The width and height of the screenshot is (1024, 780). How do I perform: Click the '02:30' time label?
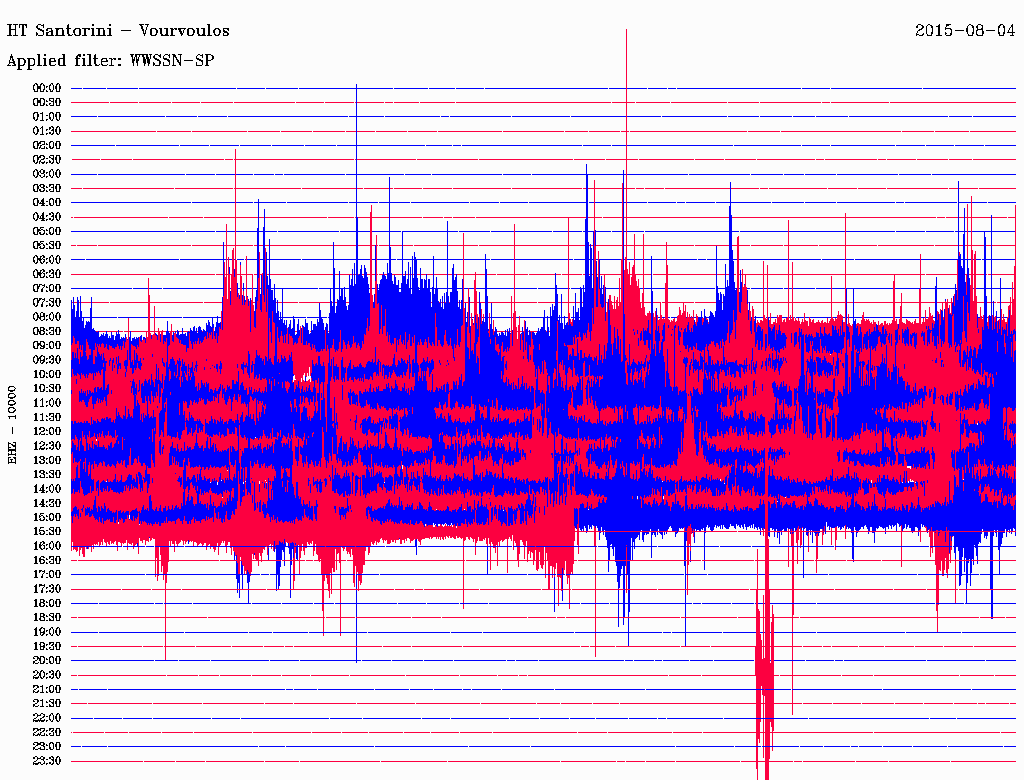pyautogui.click(x=47, y=160)
